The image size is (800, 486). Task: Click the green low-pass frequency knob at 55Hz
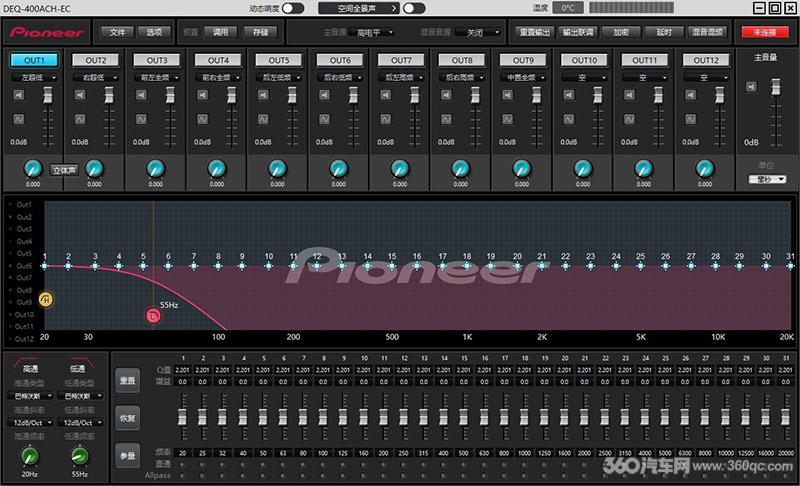click(x=79, y=456)
